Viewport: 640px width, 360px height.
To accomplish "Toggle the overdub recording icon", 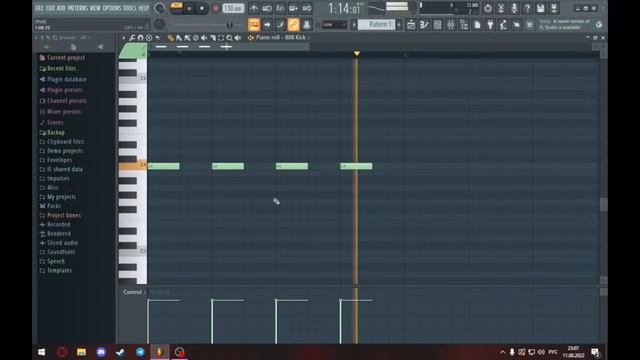I will (293, 8).
